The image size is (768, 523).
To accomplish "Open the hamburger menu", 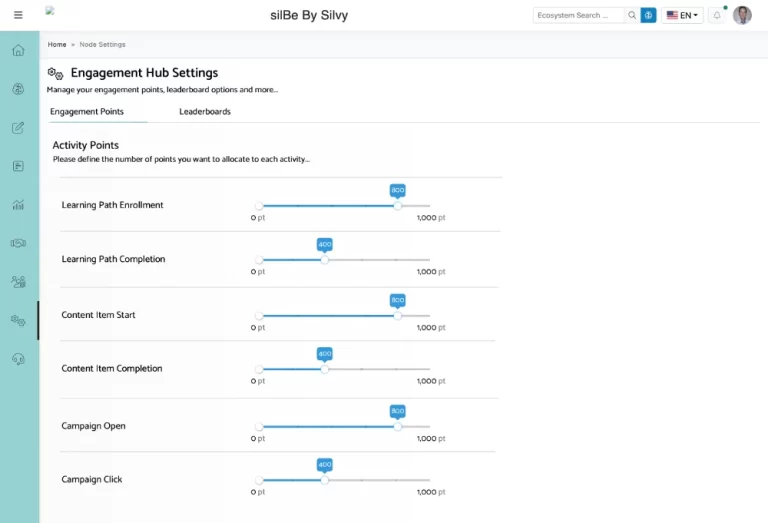I will (x=18, y=15).
